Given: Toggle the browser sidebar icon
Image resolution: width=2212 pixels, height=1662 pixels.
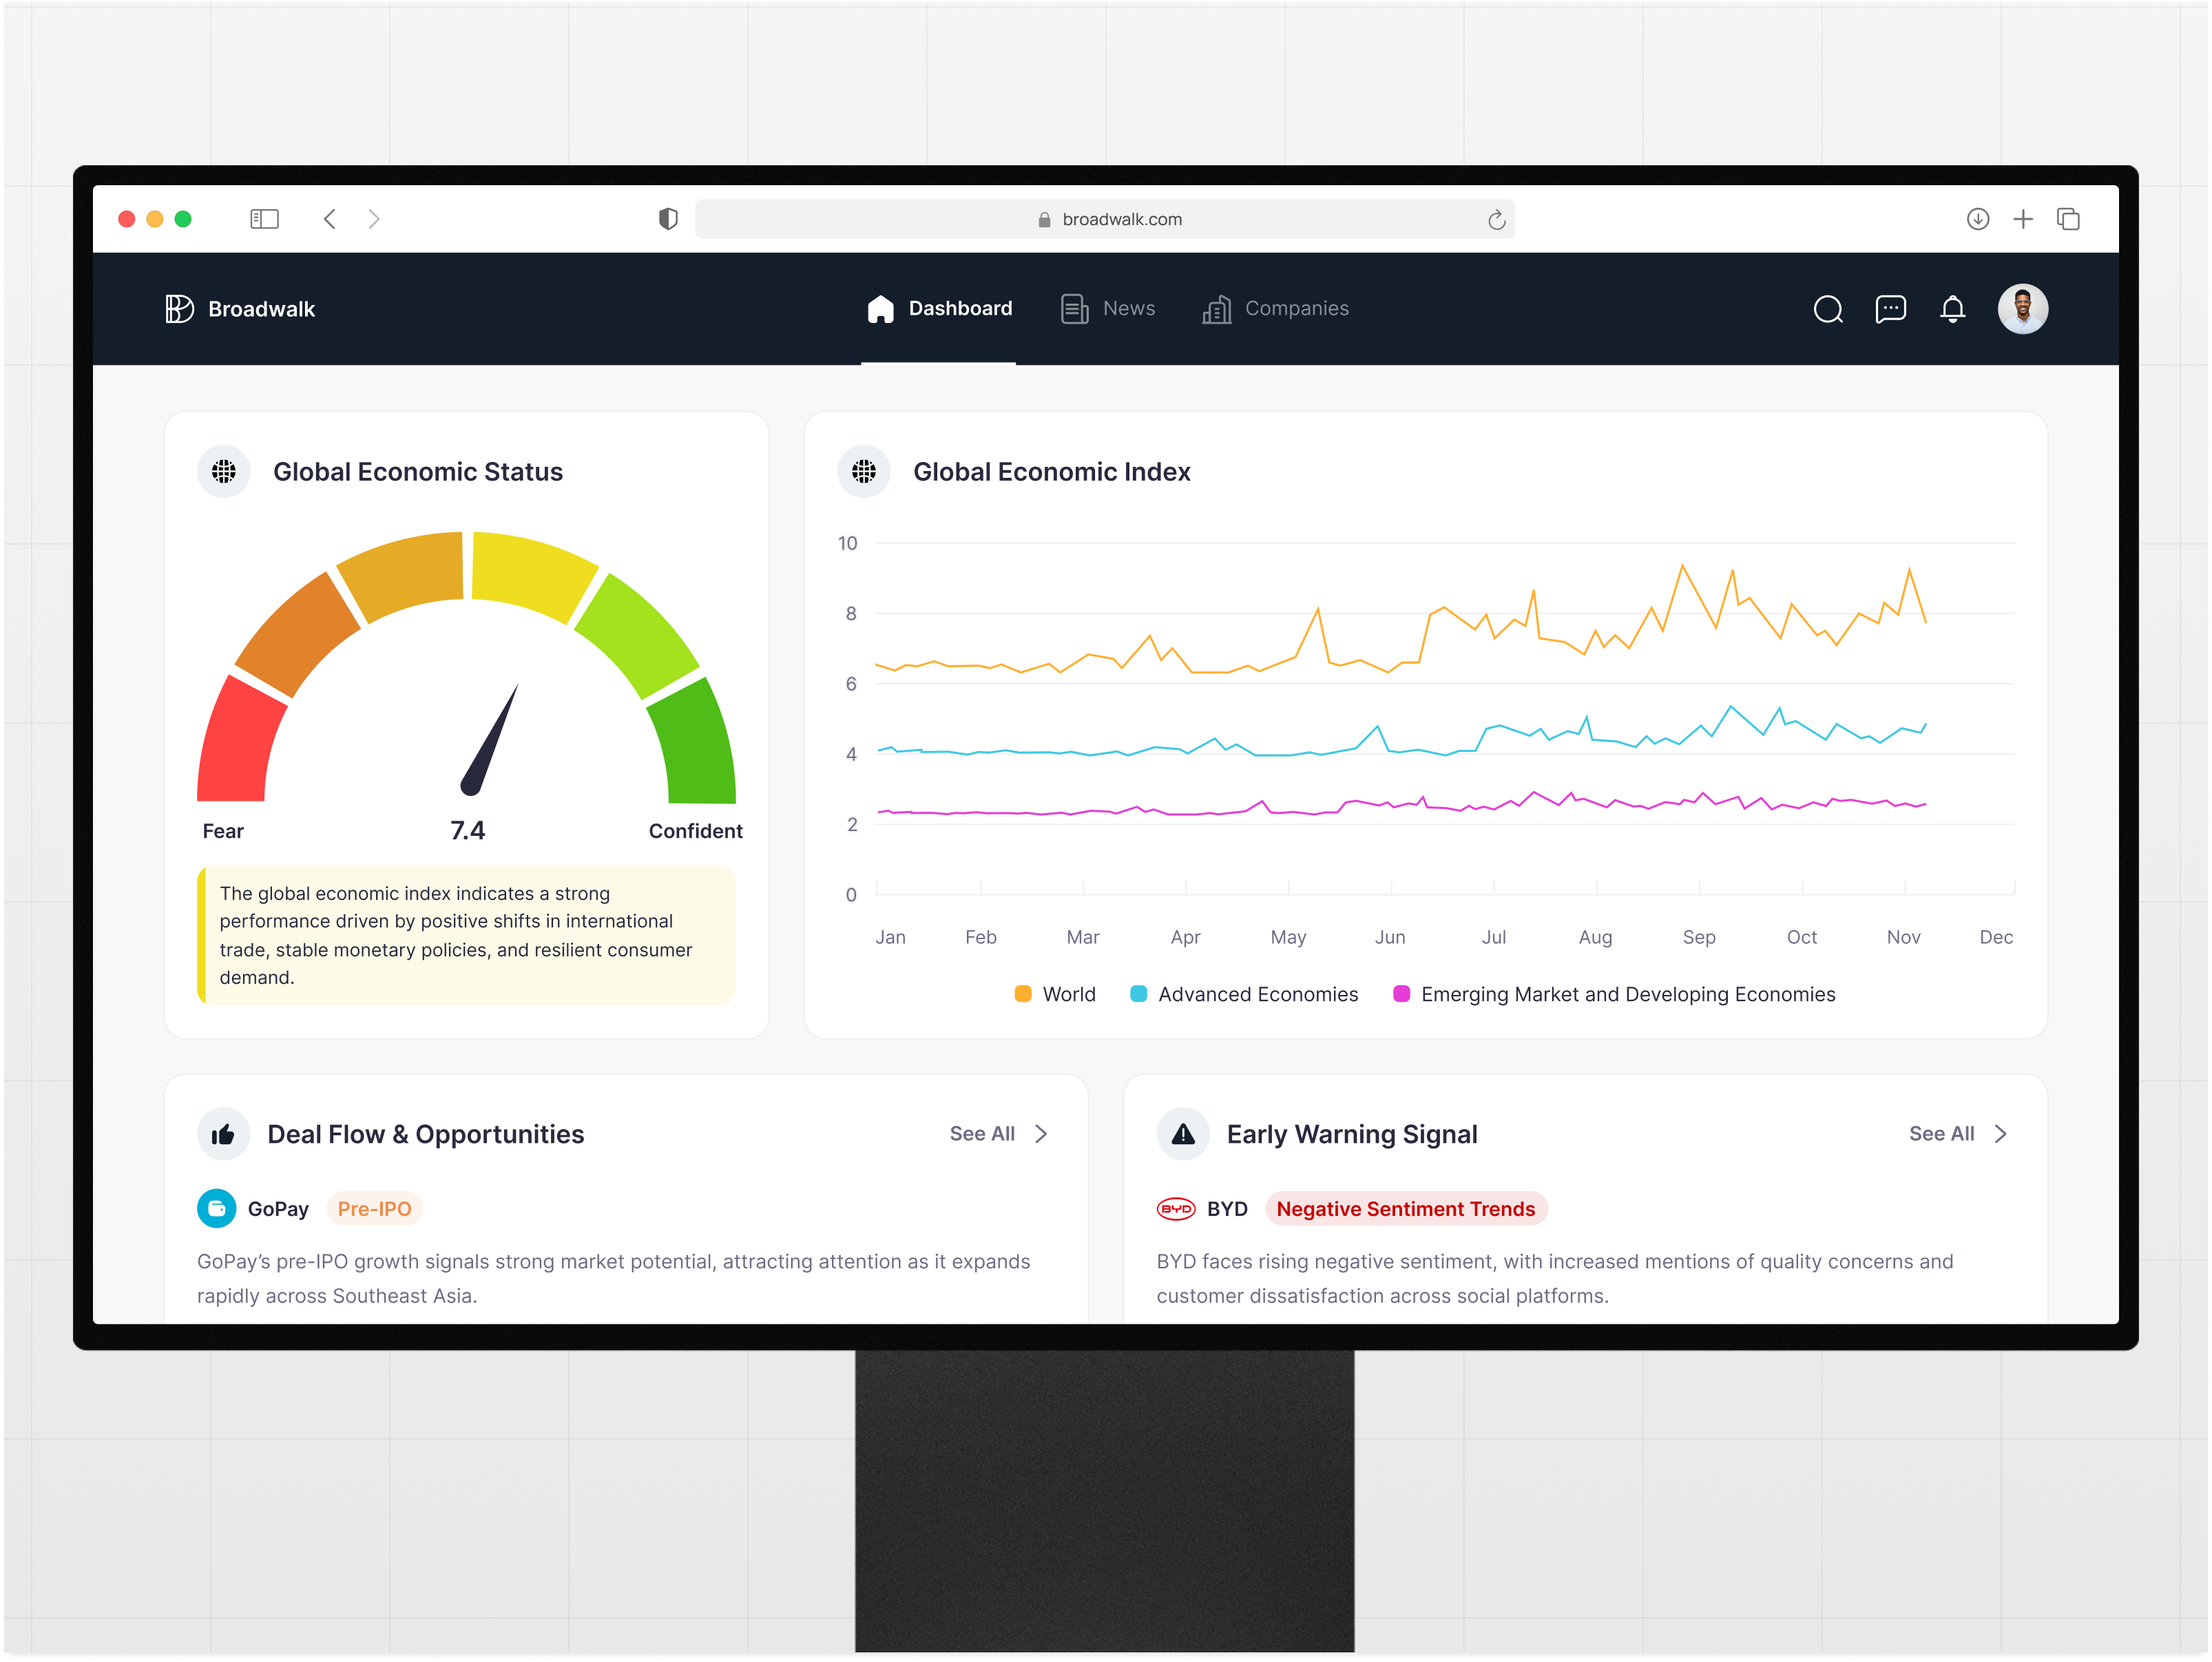Looking at the screenshot, I should 264,219.
